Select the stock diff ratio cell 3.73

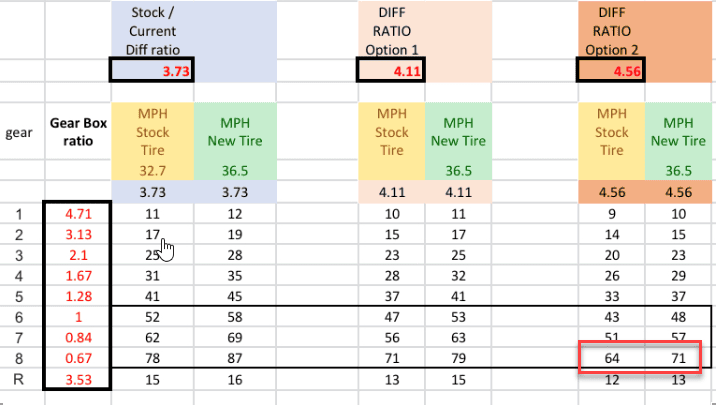pos(152,70)
